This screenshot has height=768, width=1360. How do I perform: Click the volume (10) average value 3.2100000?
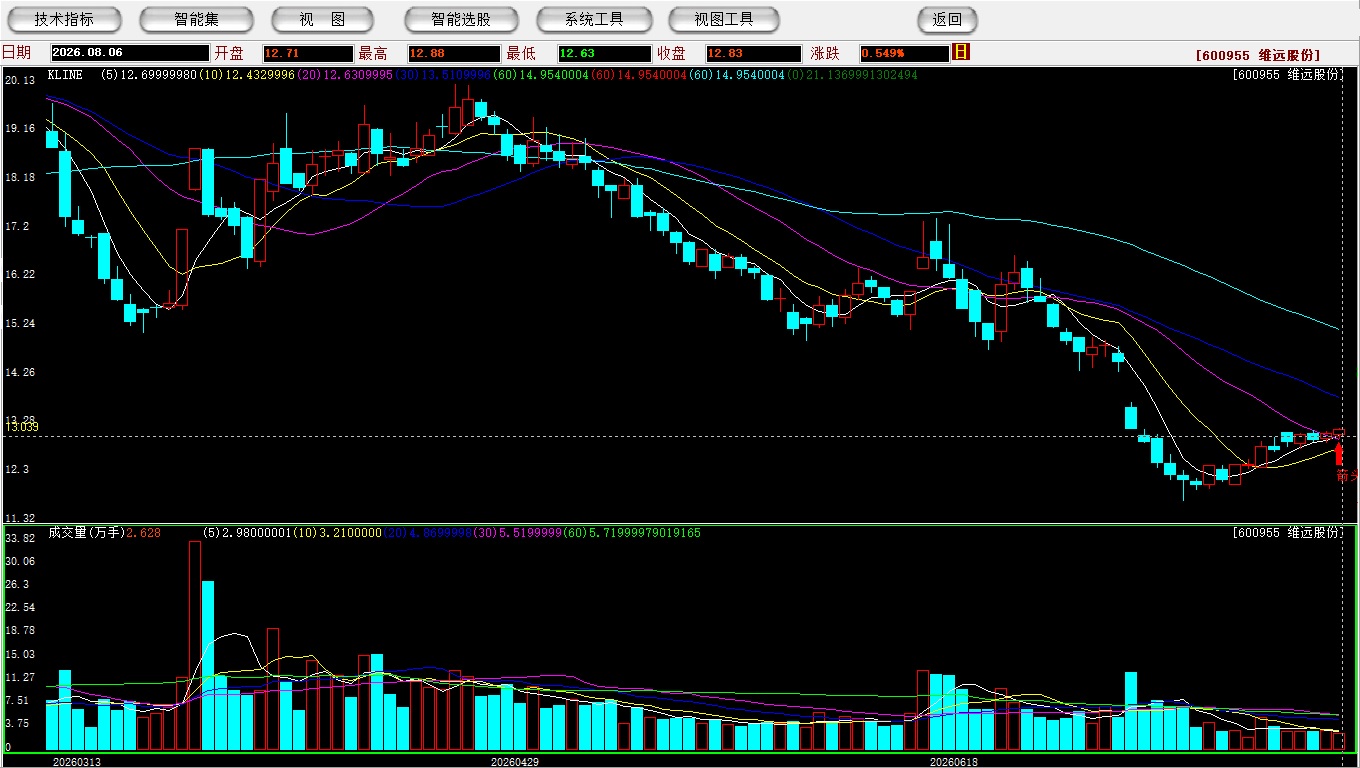coord(350,533)
